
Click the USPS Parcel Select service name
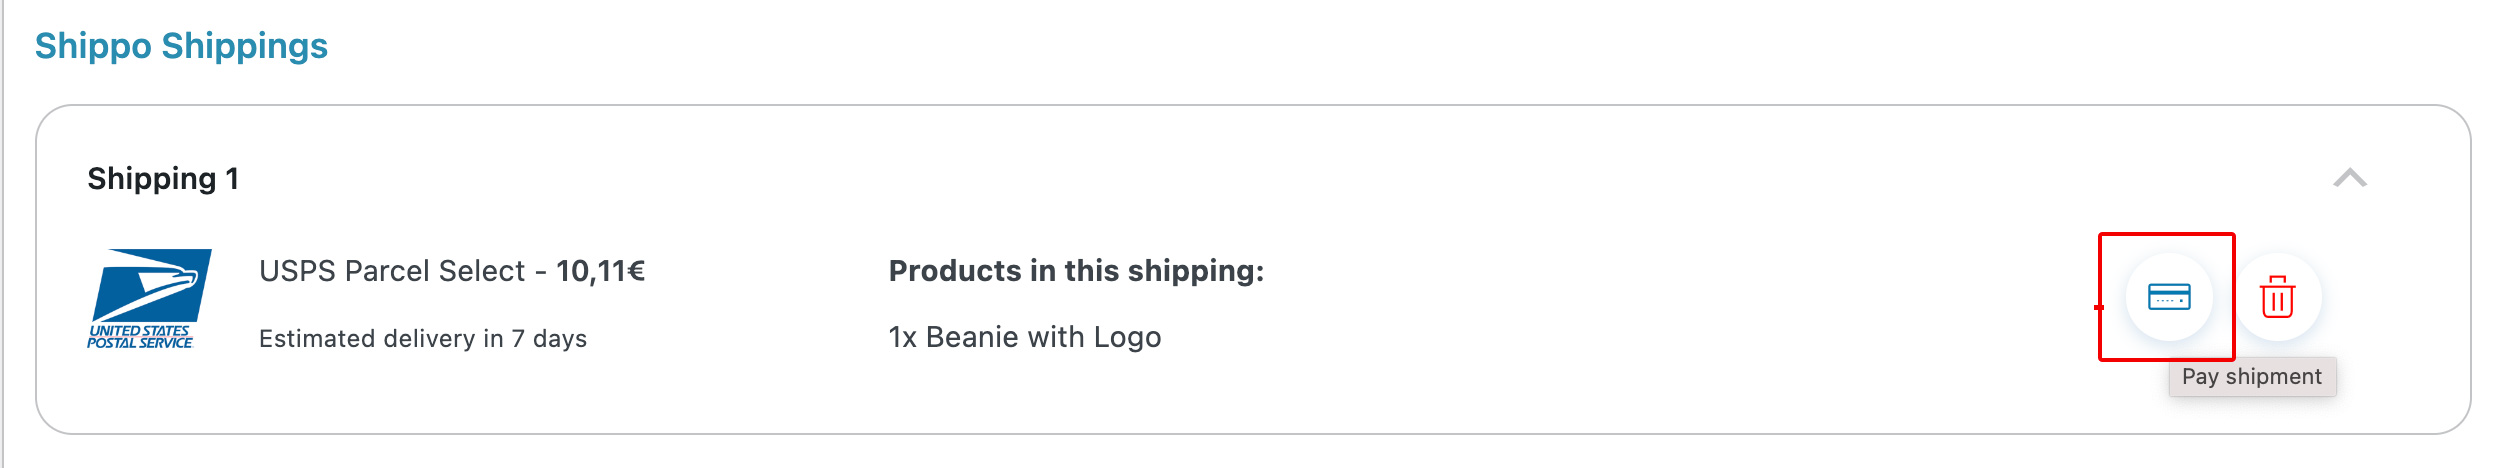(x=391, y=271)
